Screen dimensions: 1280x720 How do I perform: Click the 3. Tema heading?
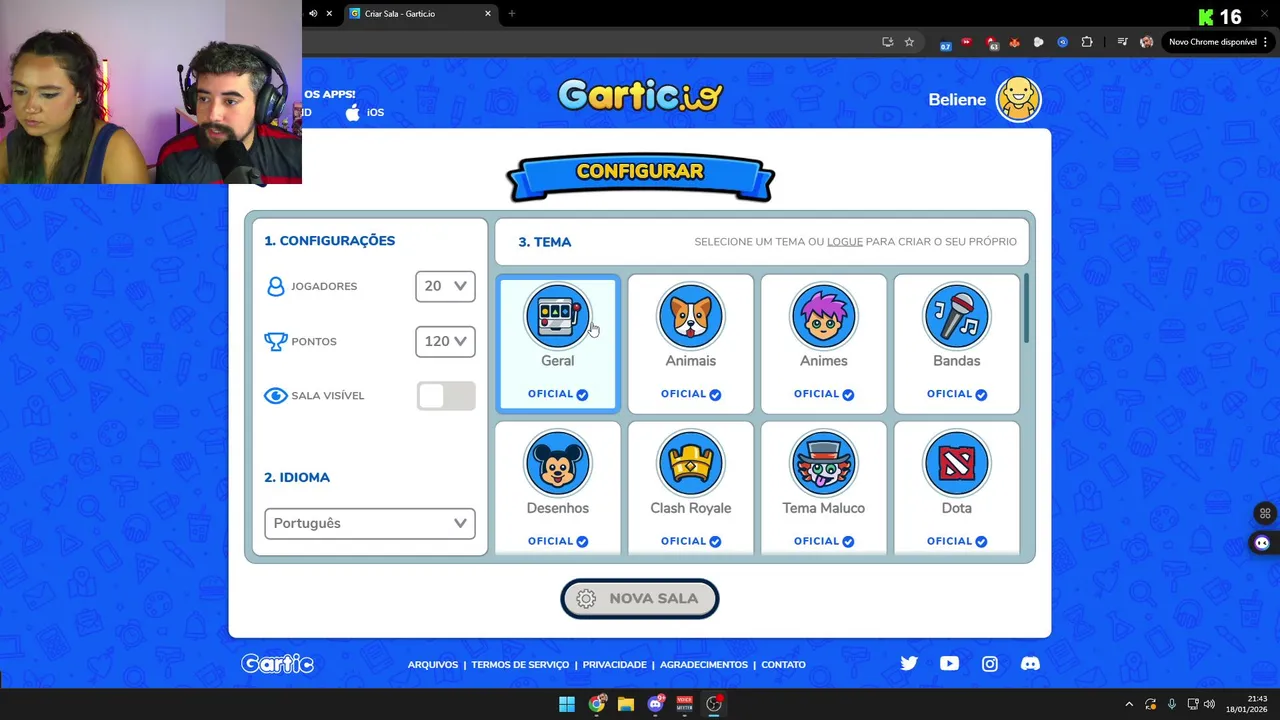[544, 242]
